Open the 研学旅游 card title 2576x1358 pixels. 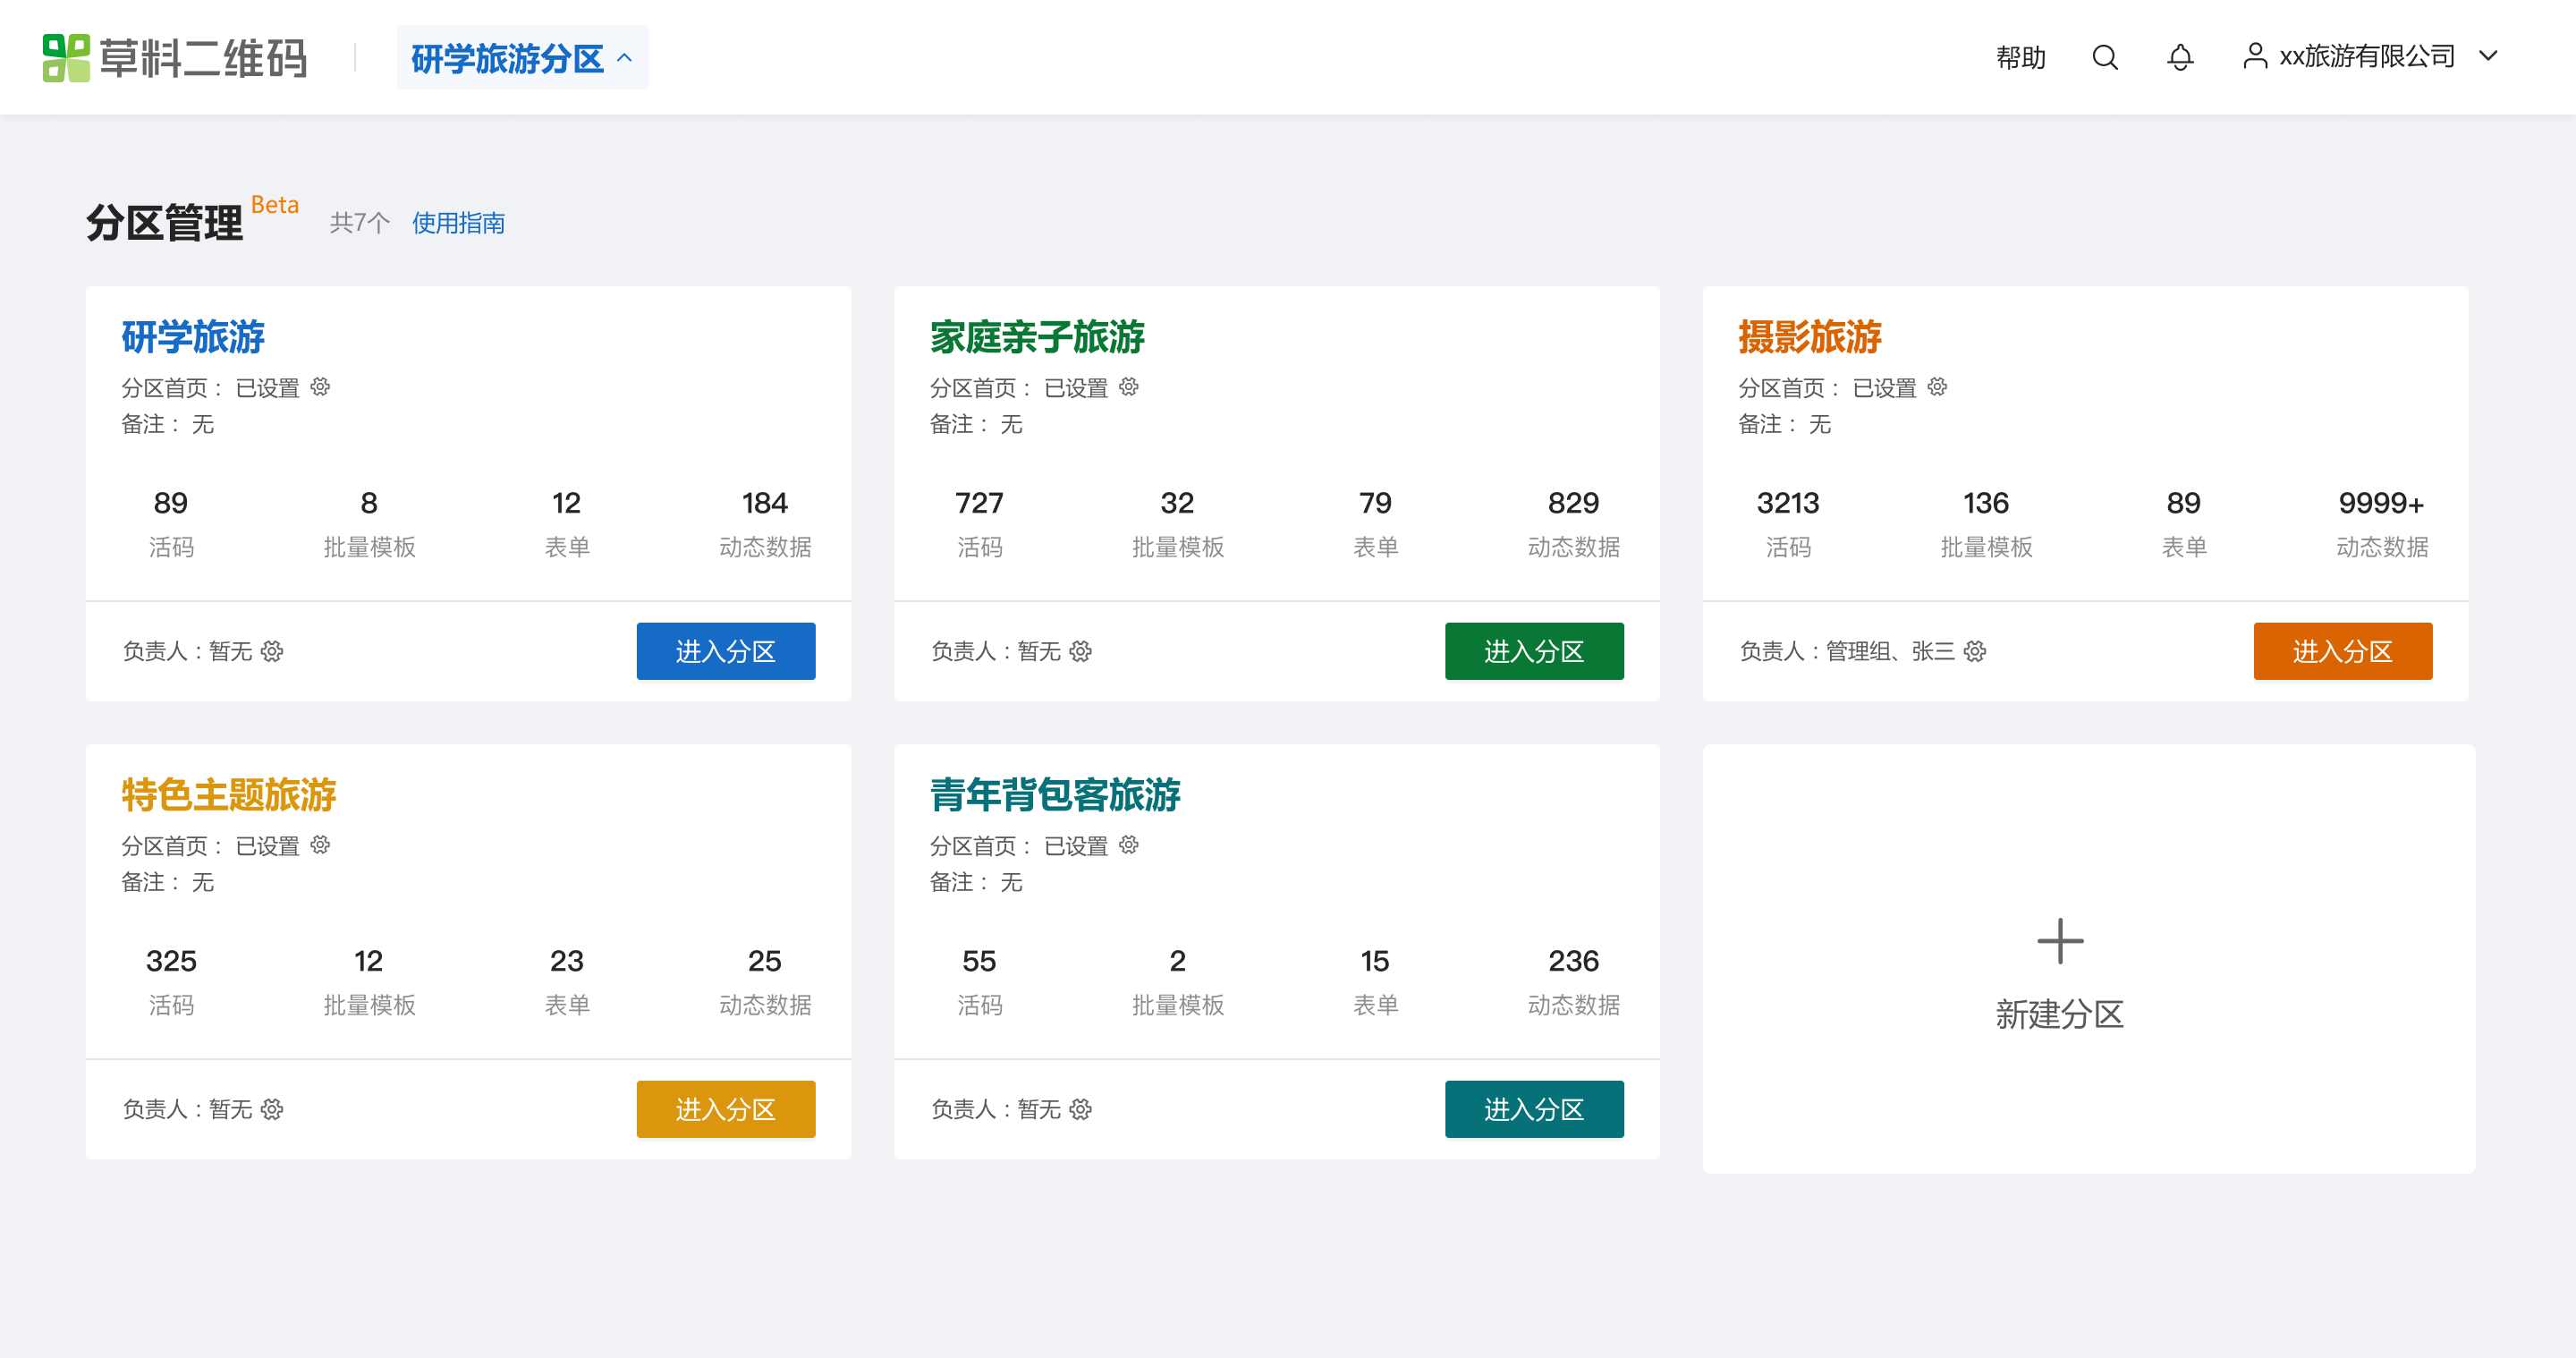click(x=193, y=337)
